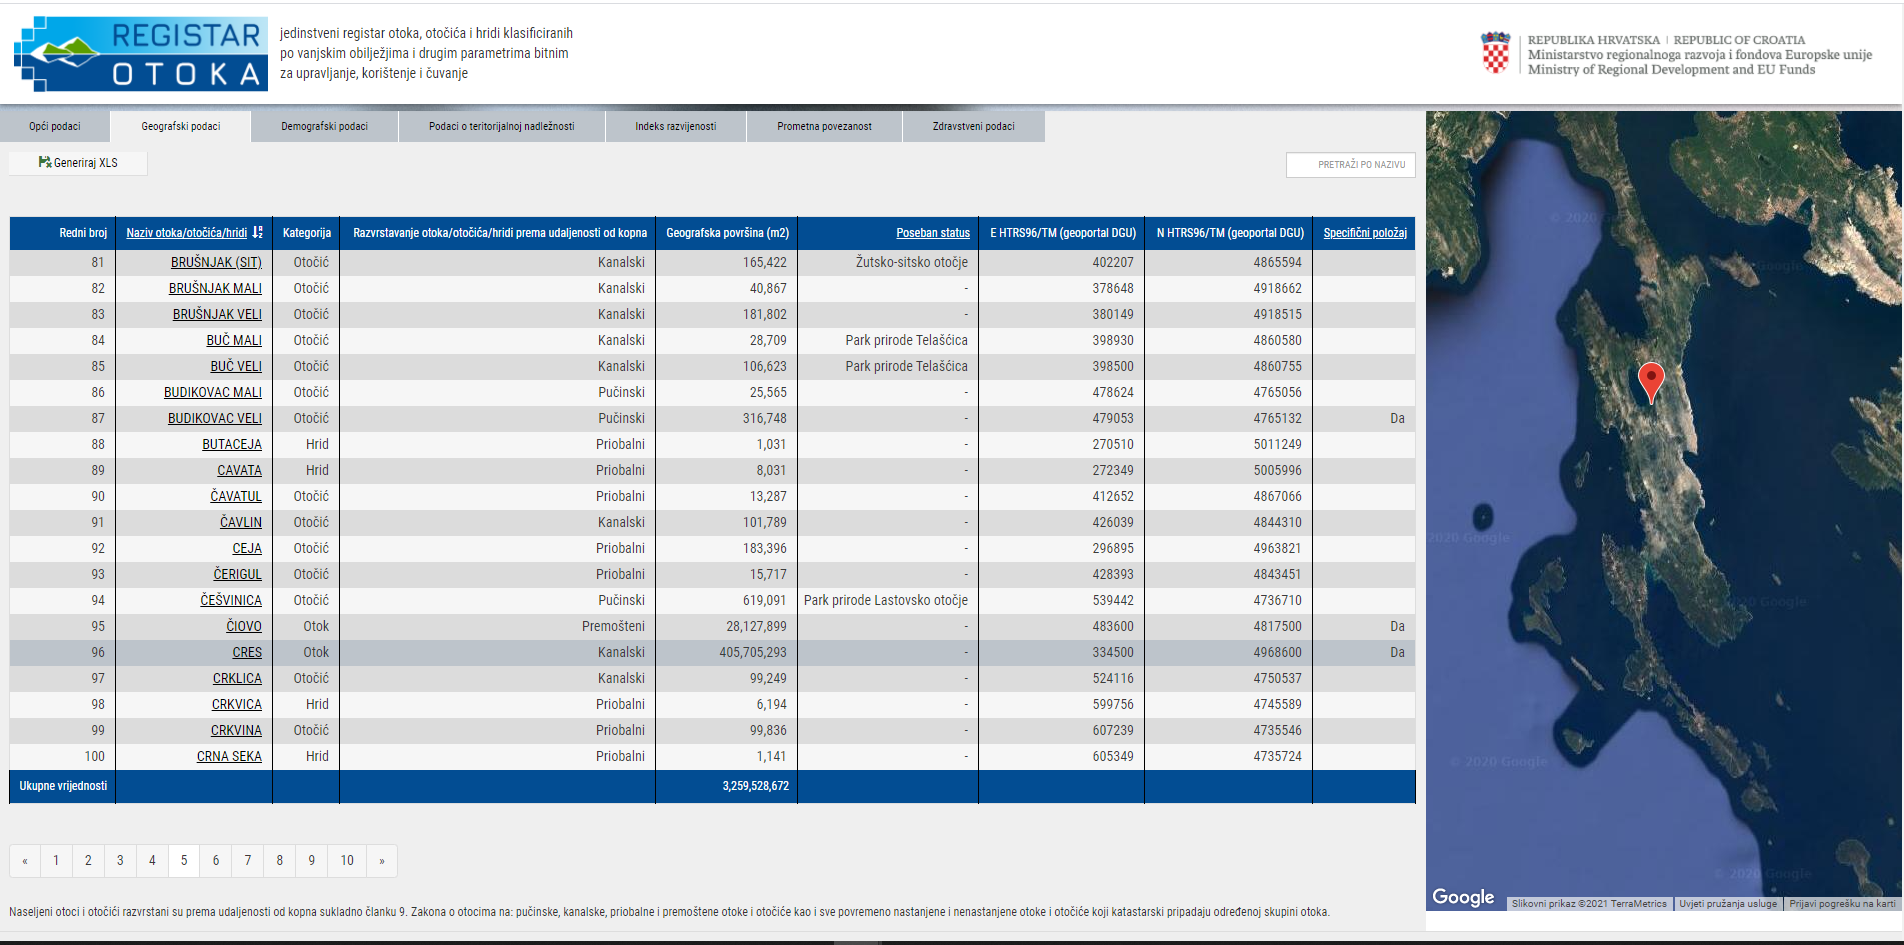Open the CRKVICA link

click(x=237, y=704)
